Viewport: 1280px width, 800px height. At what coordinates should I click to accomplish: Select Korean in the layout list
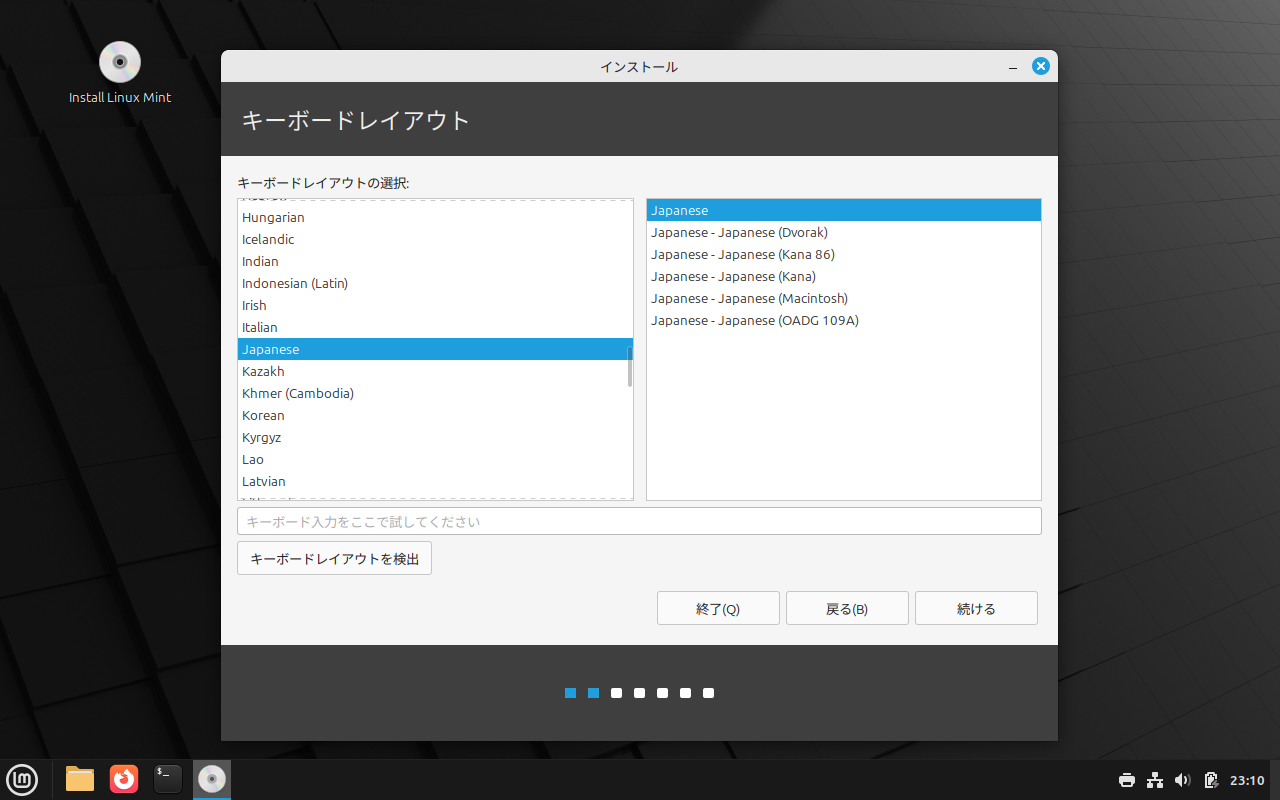[435, 415]
